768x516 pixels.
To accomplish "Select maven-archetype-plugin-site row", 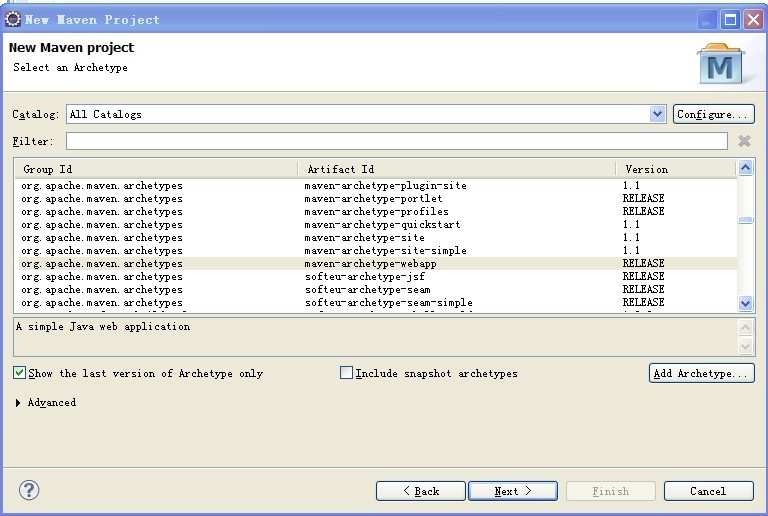I will click(377, 186).
